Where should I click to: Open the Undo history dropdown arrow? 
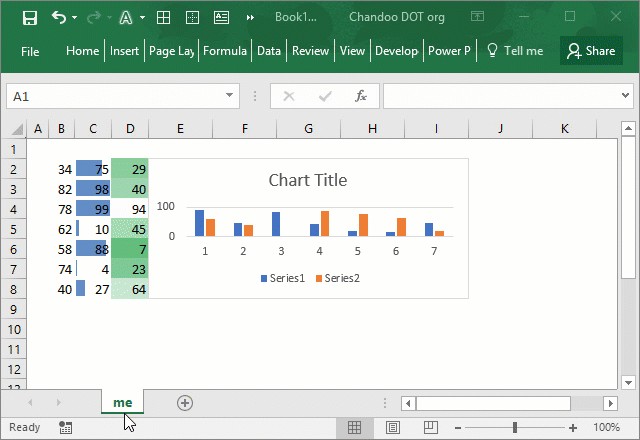pos(78,18)
